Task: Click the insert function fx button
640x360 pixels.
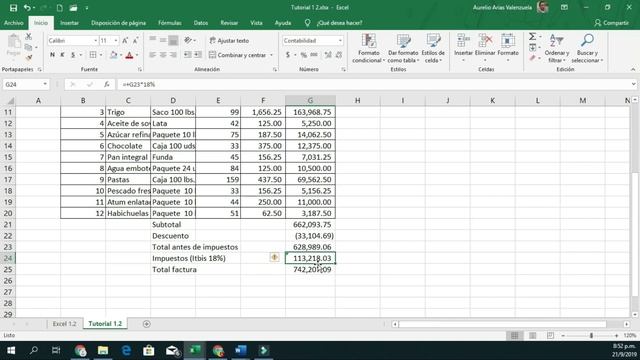Action: tap(107, 84)
